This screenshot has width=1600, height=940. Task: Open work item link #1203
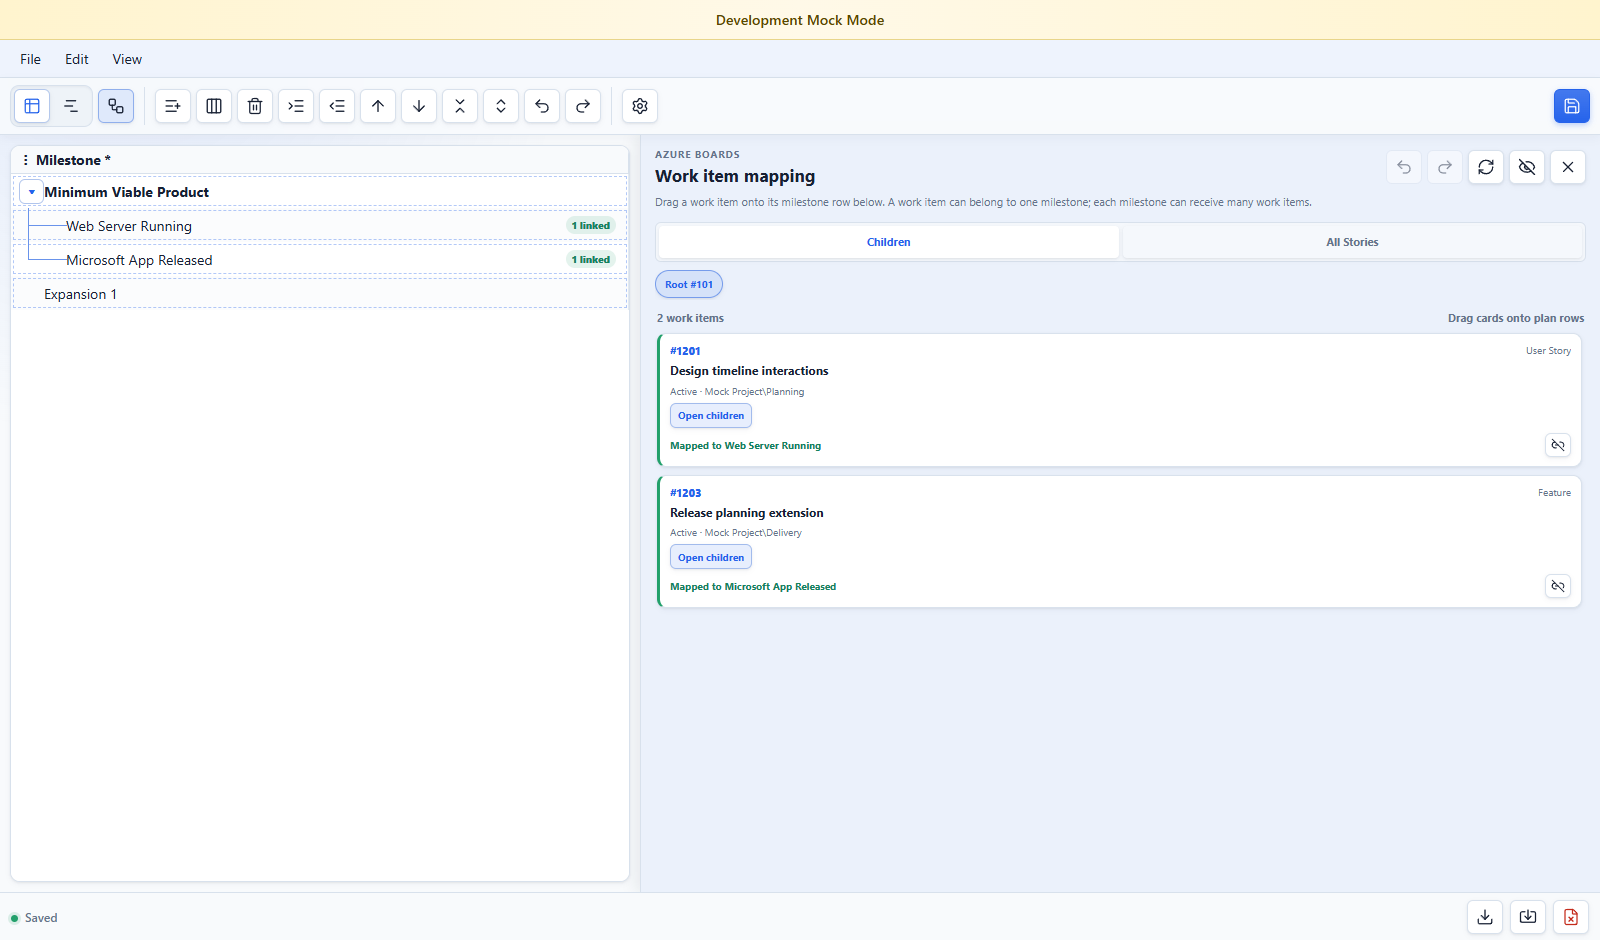685,493
